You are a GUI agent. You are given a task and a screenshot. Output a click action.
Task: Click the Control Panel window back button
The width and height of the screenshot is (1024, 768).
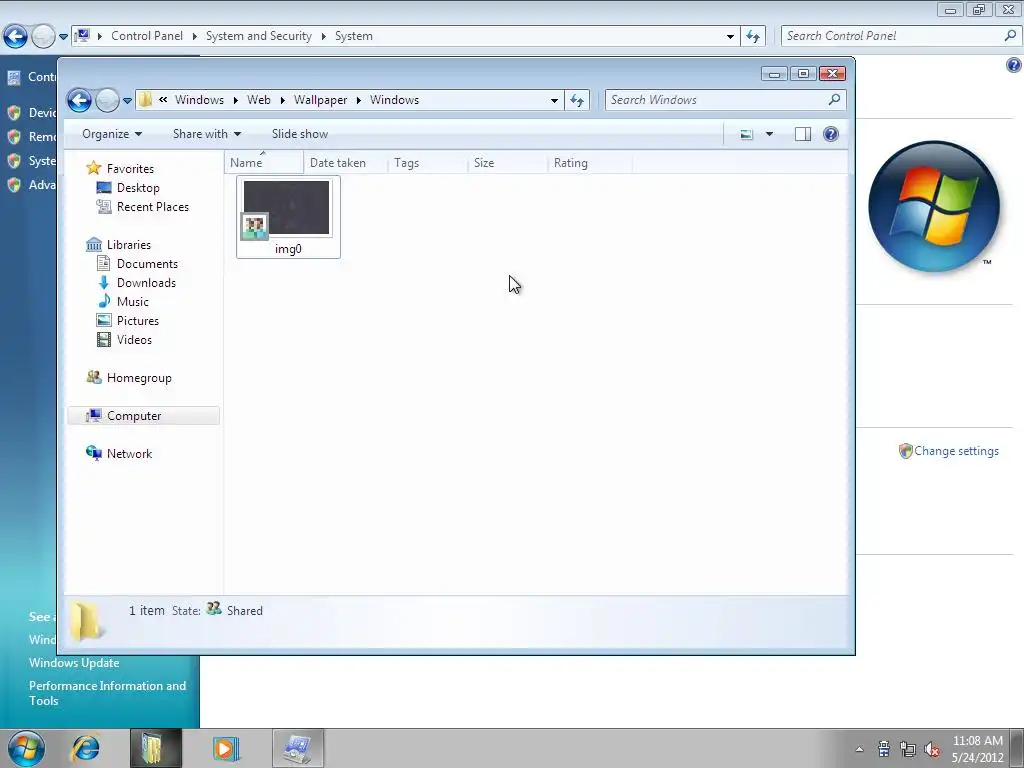pos(15,36)
